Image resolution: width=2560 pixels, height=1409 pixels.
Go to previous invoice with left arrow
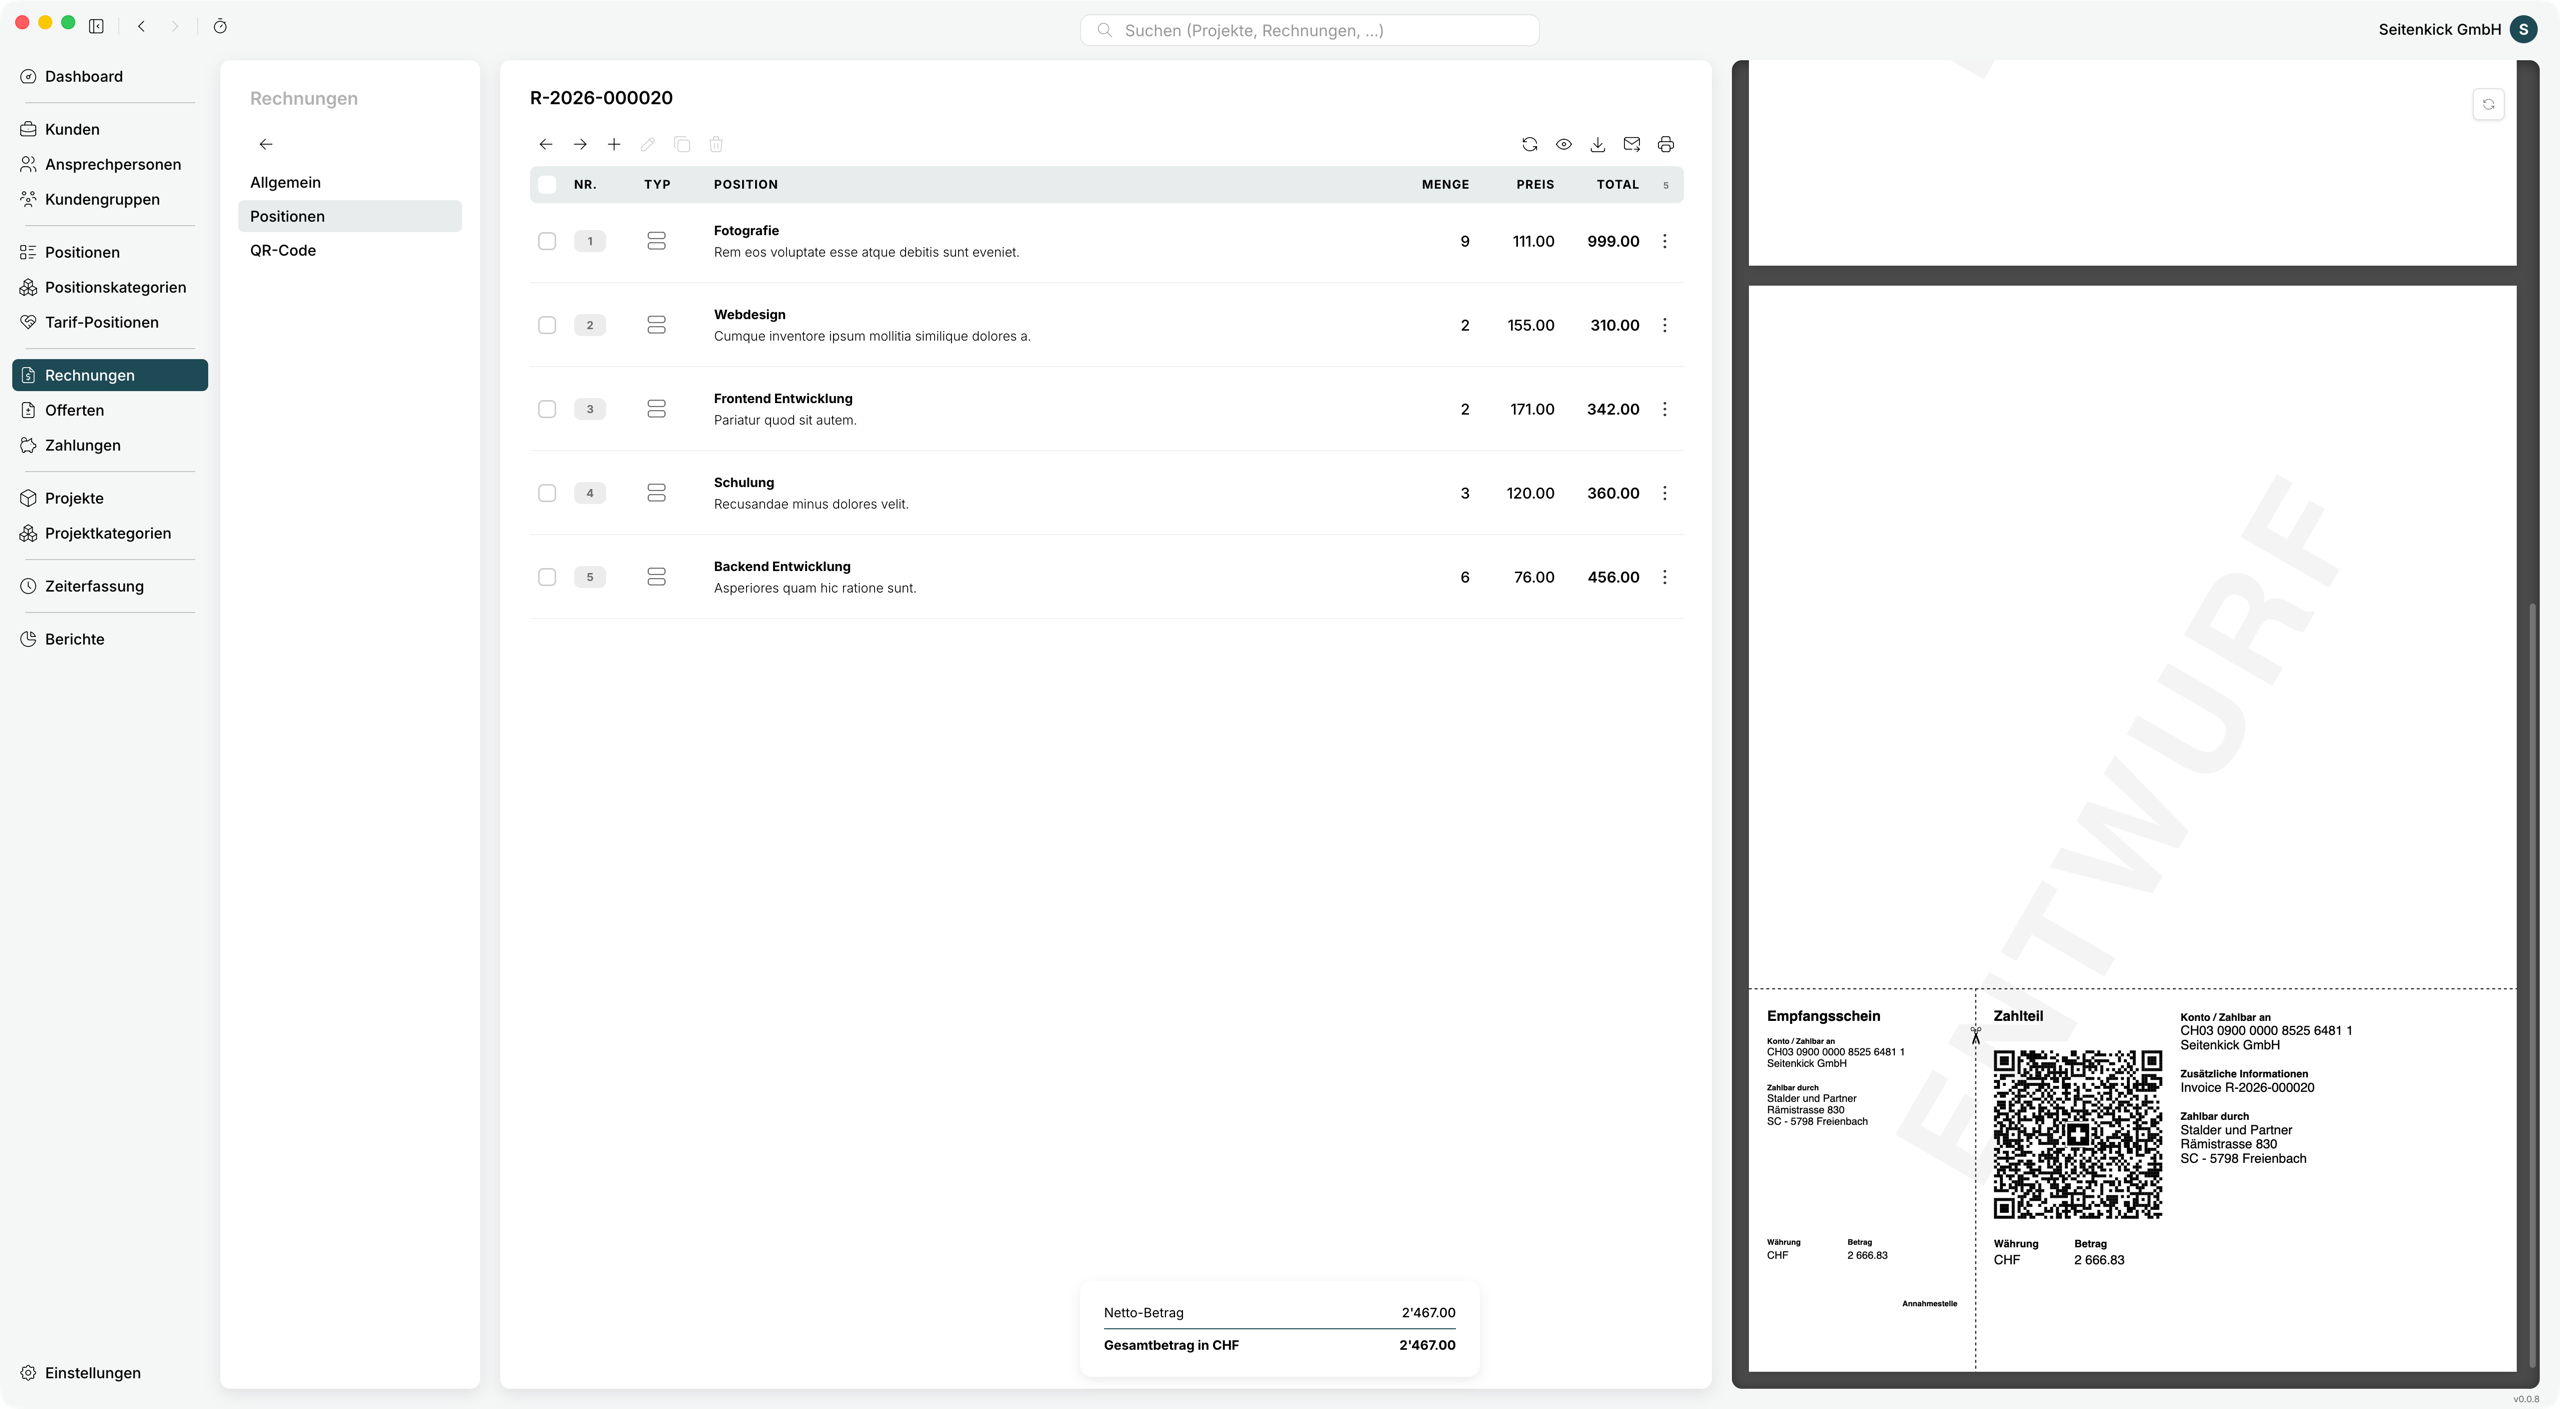[x=546, y=144]
